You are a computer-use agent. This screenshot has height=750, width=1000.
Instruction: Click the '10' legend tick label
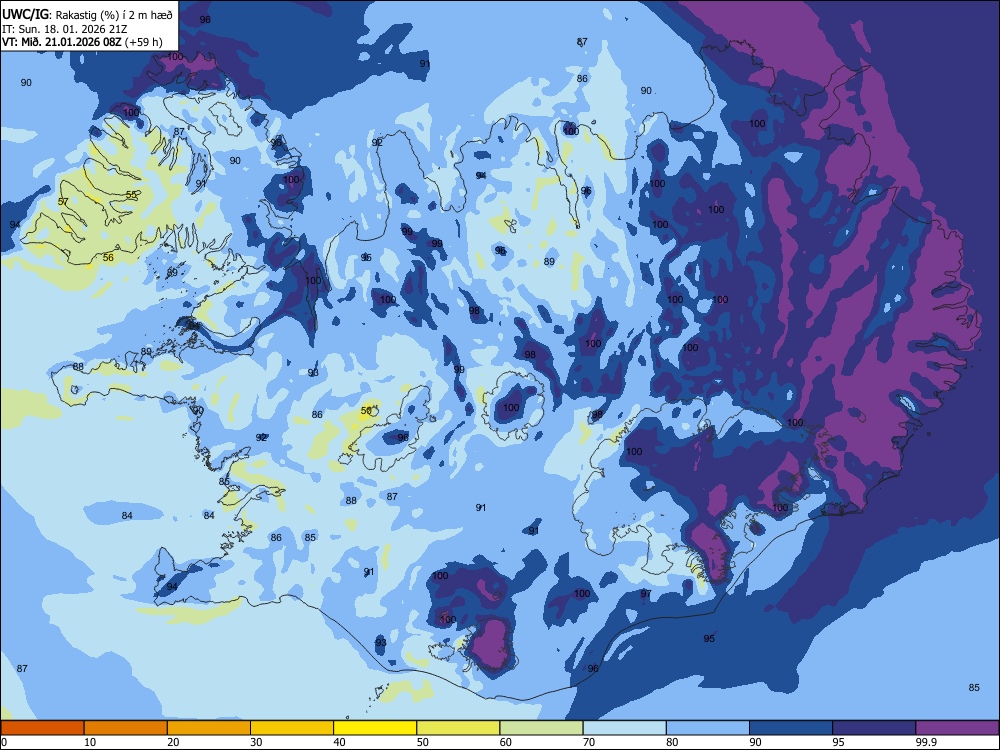90,742
